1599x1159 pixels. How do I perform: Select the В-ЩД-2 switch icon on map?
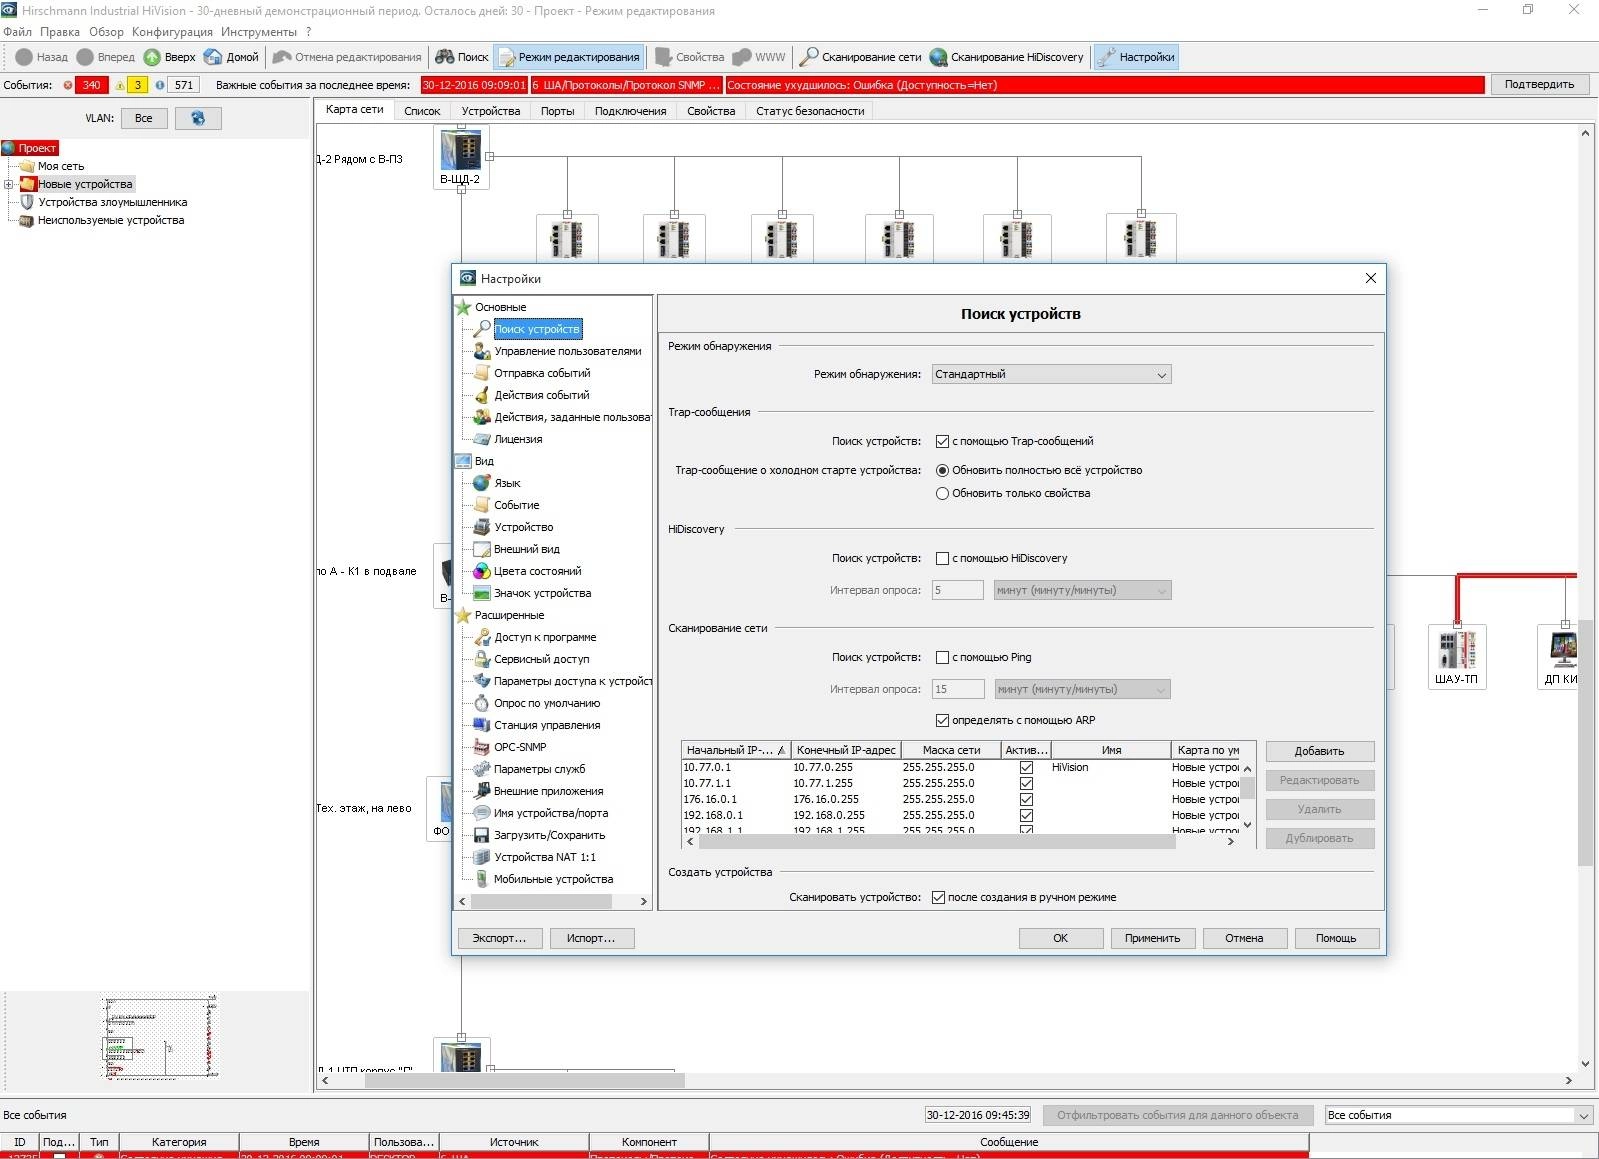(x=461, y=151)
